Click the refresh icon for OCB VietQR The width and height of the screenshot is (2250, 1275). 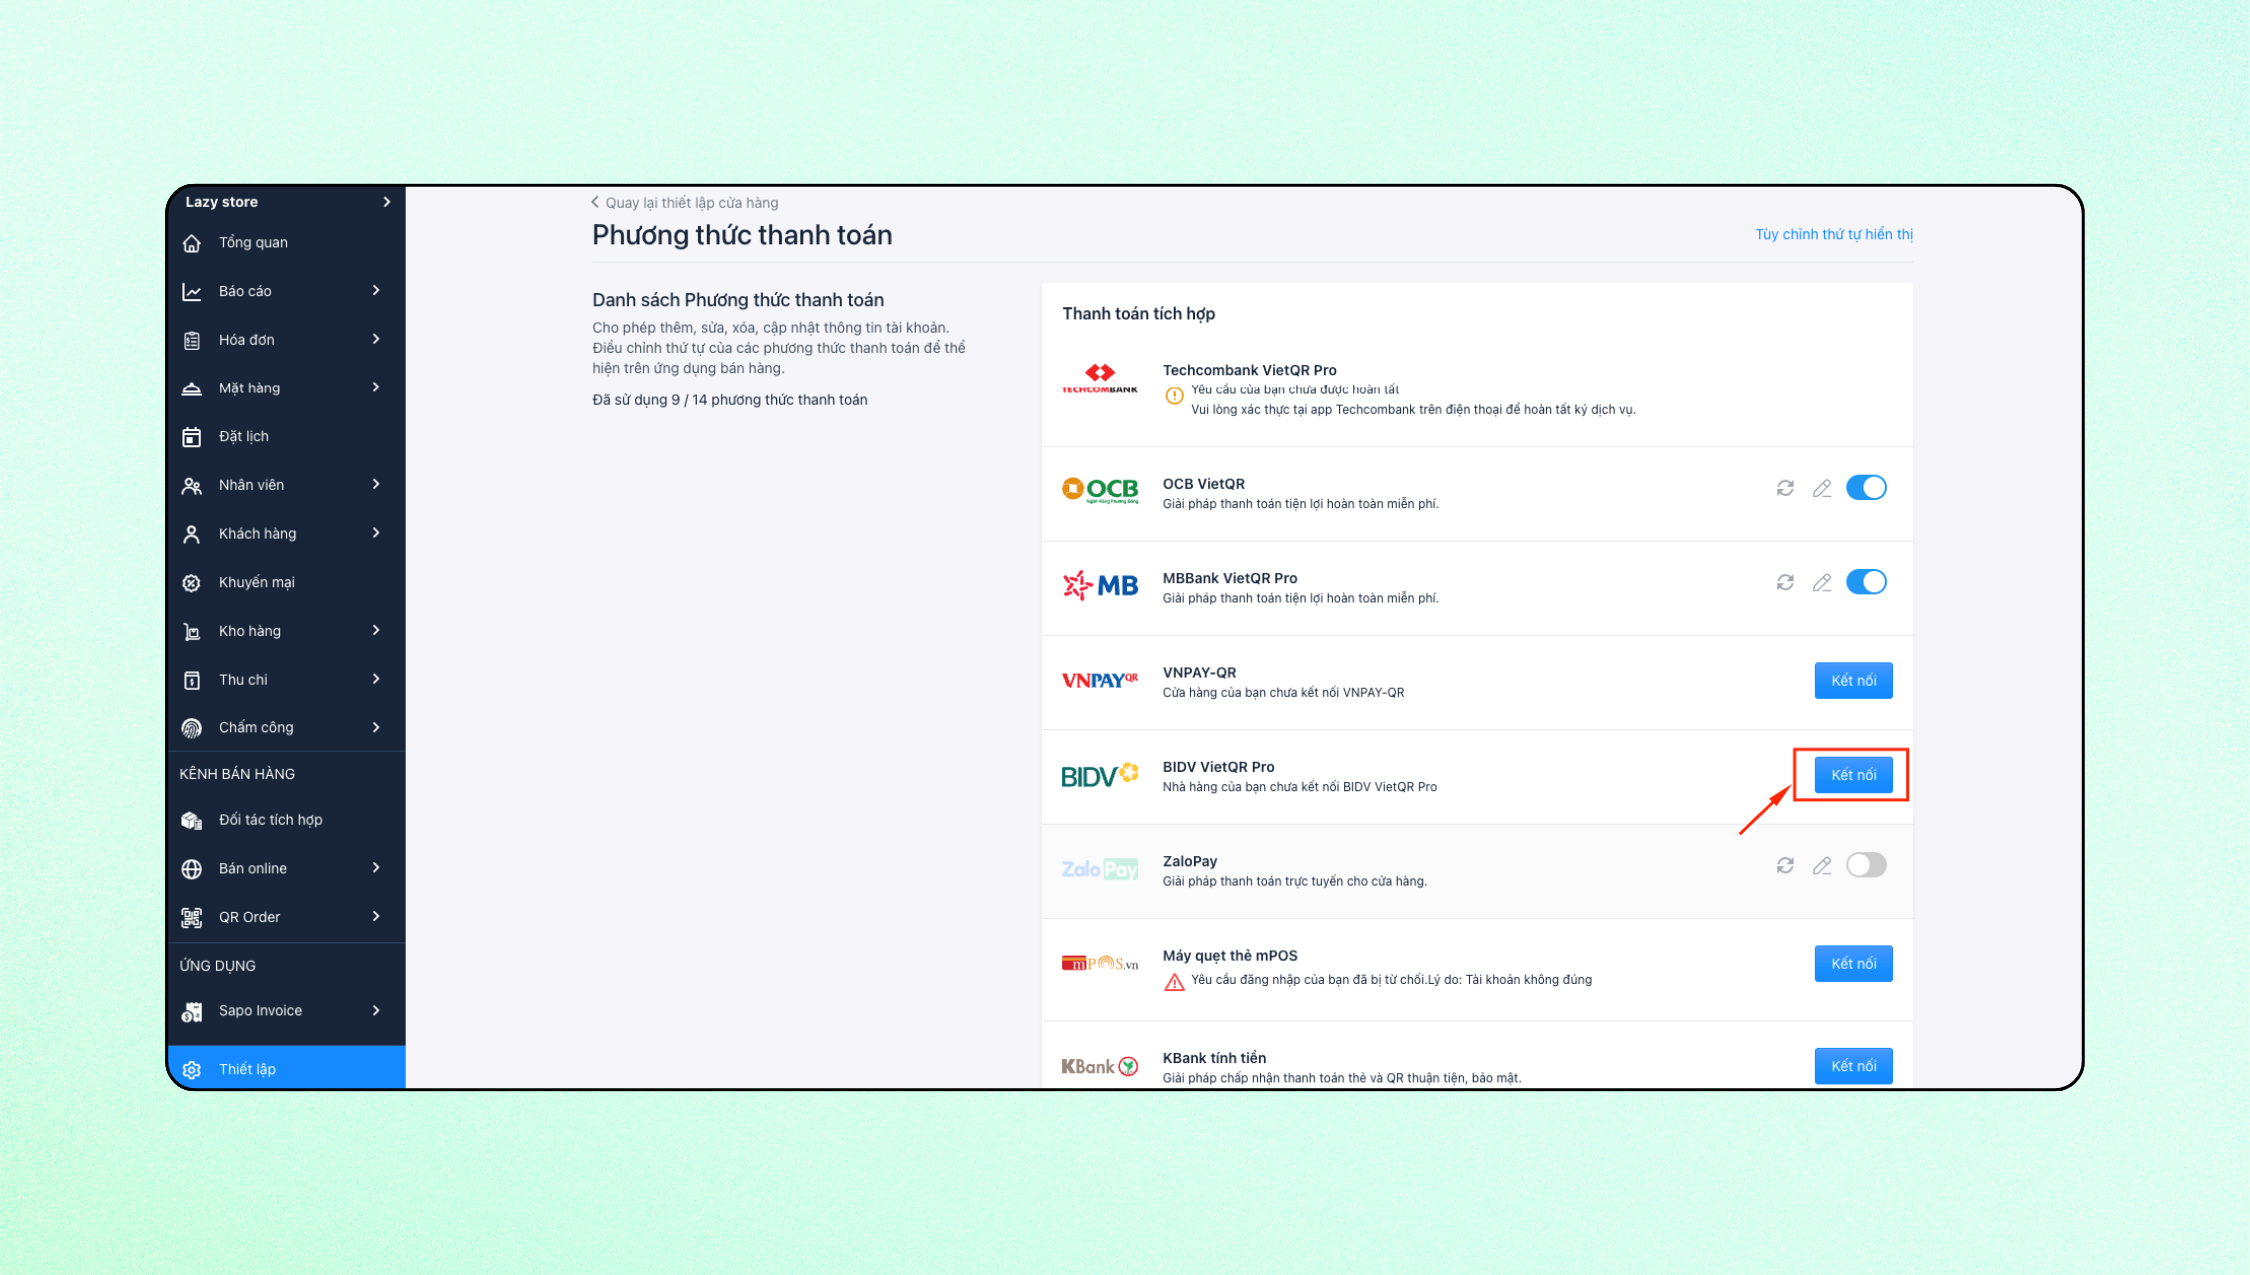(1785, 488)
